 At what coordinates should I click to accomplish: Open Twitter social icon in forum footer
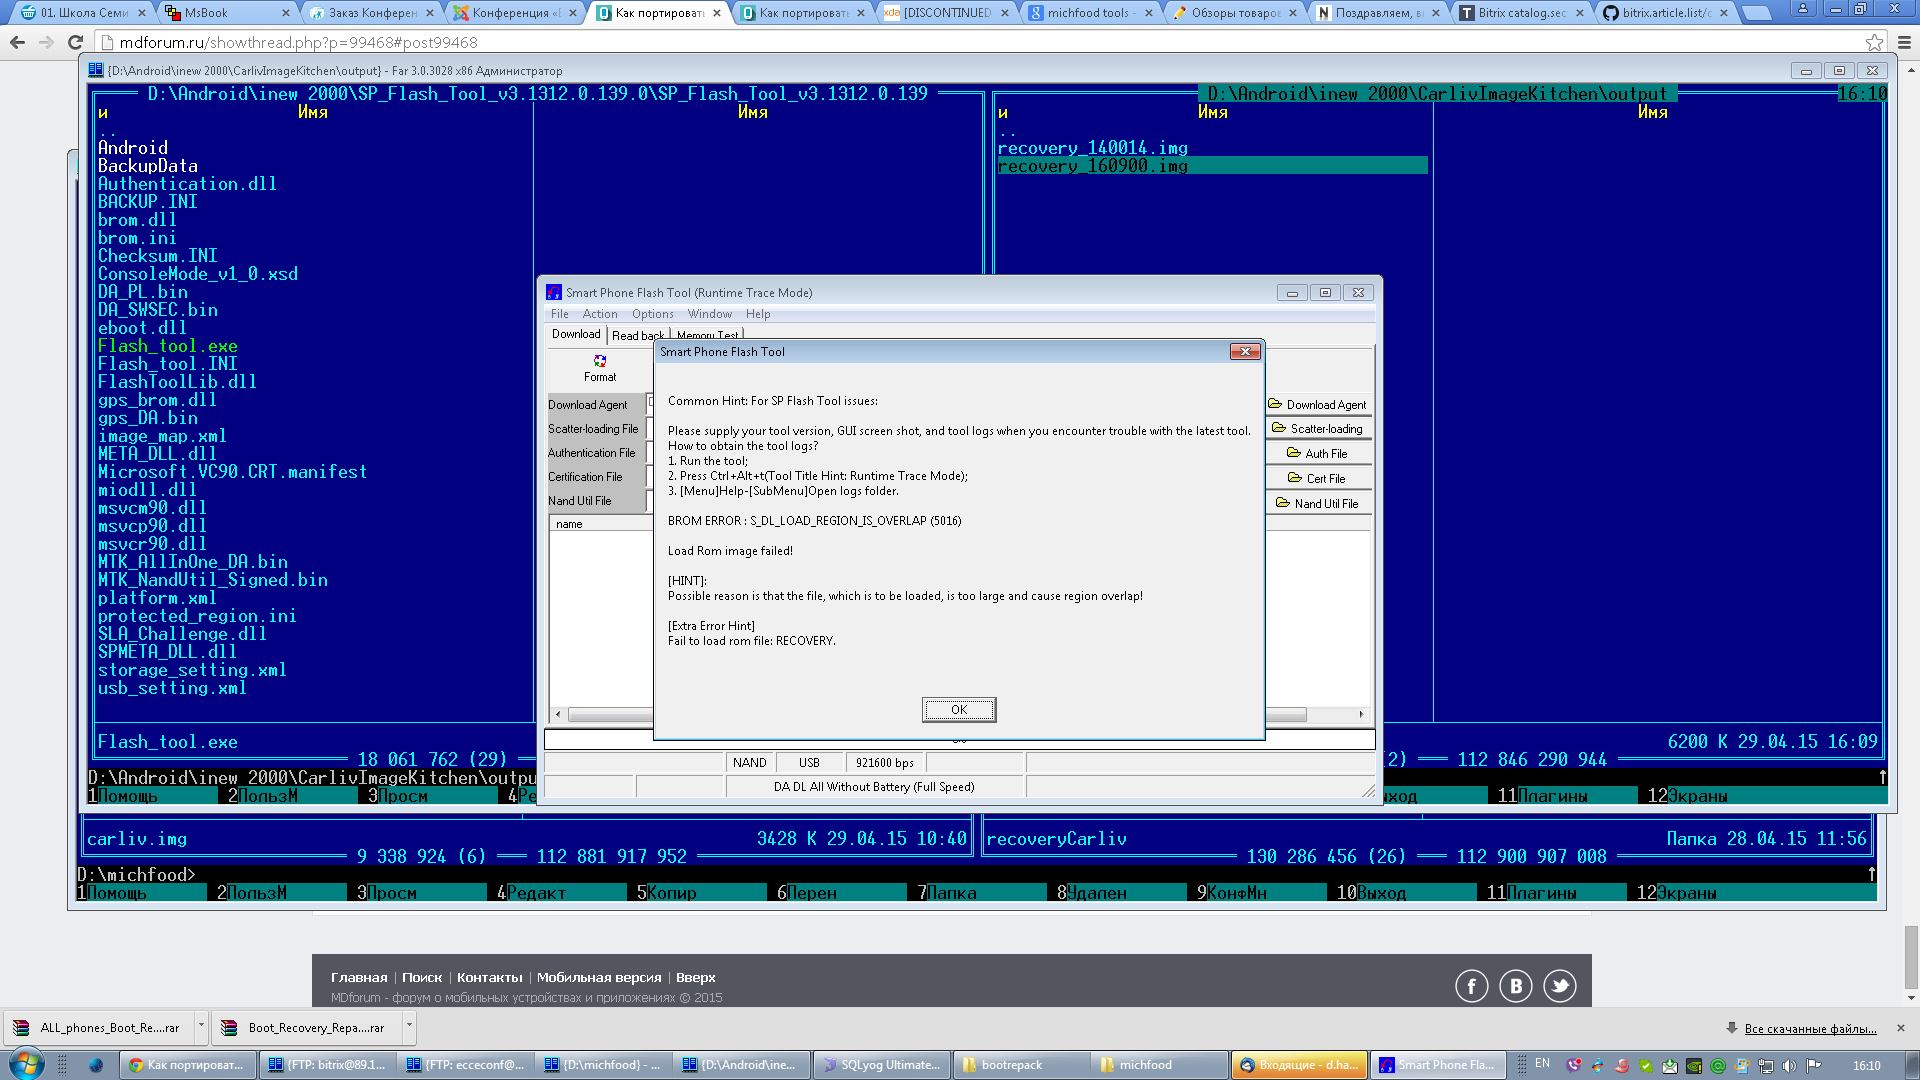point(1559,986)
